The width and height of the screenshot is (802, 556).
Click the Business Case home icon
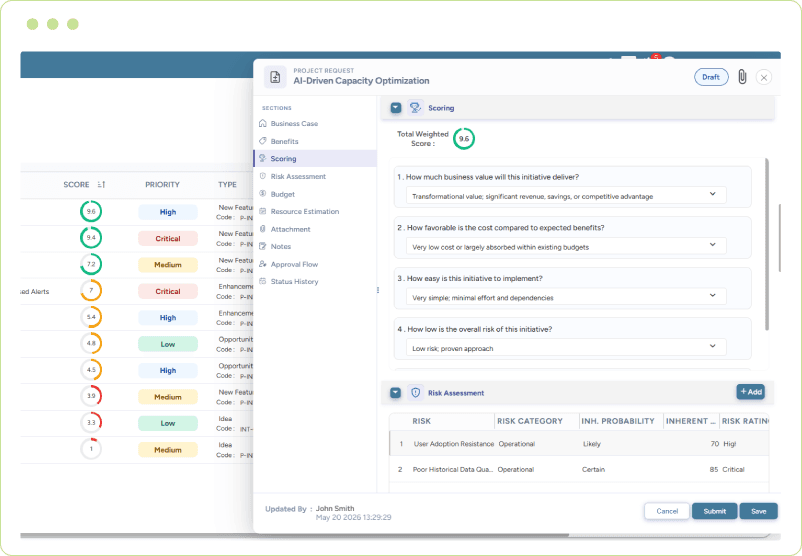click(x=263, y=123)
